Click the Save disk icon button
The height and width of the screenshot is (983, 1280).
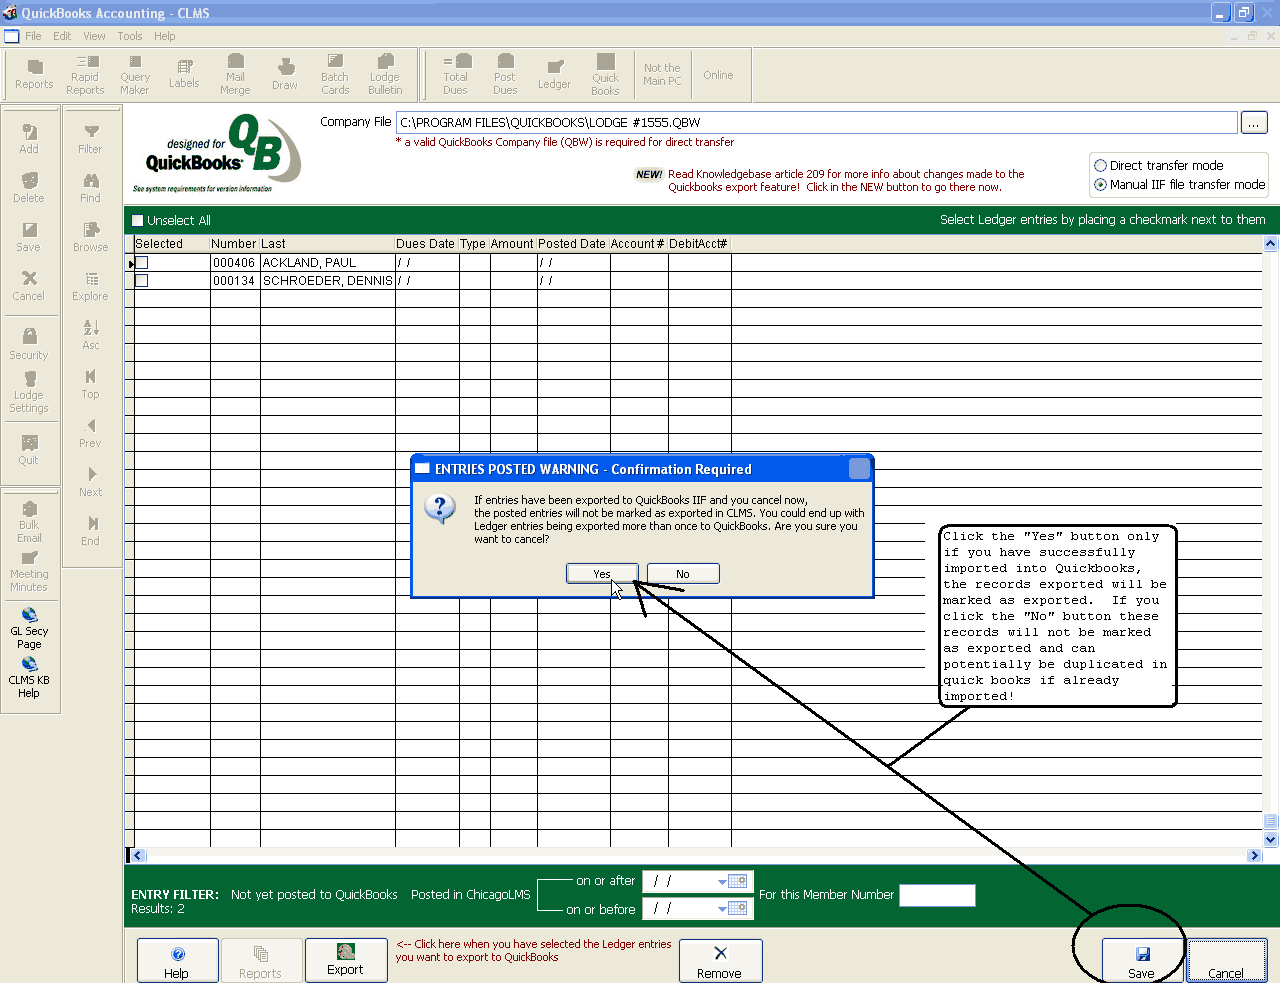(x=1142, y=961)
